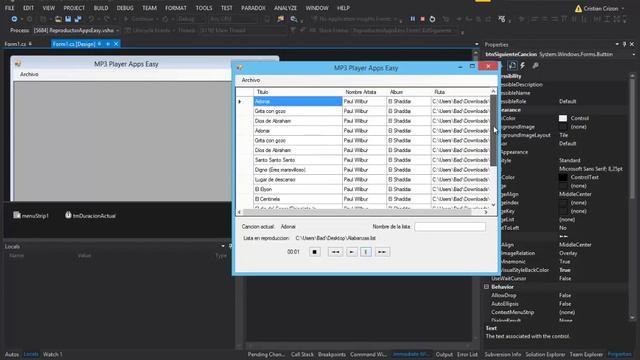
Task: Open the Pending Changes tab
Action: 266,354
